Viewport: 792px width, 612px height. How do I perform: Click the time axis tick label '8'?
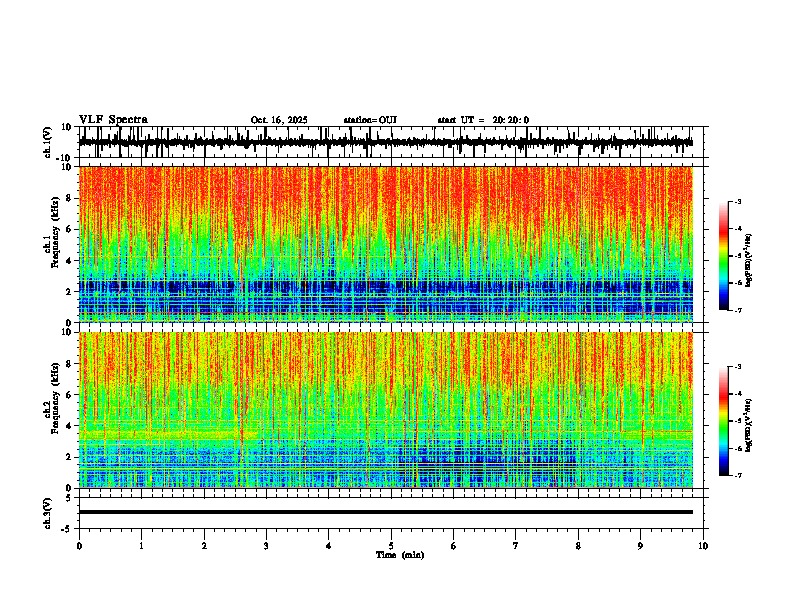578,546
